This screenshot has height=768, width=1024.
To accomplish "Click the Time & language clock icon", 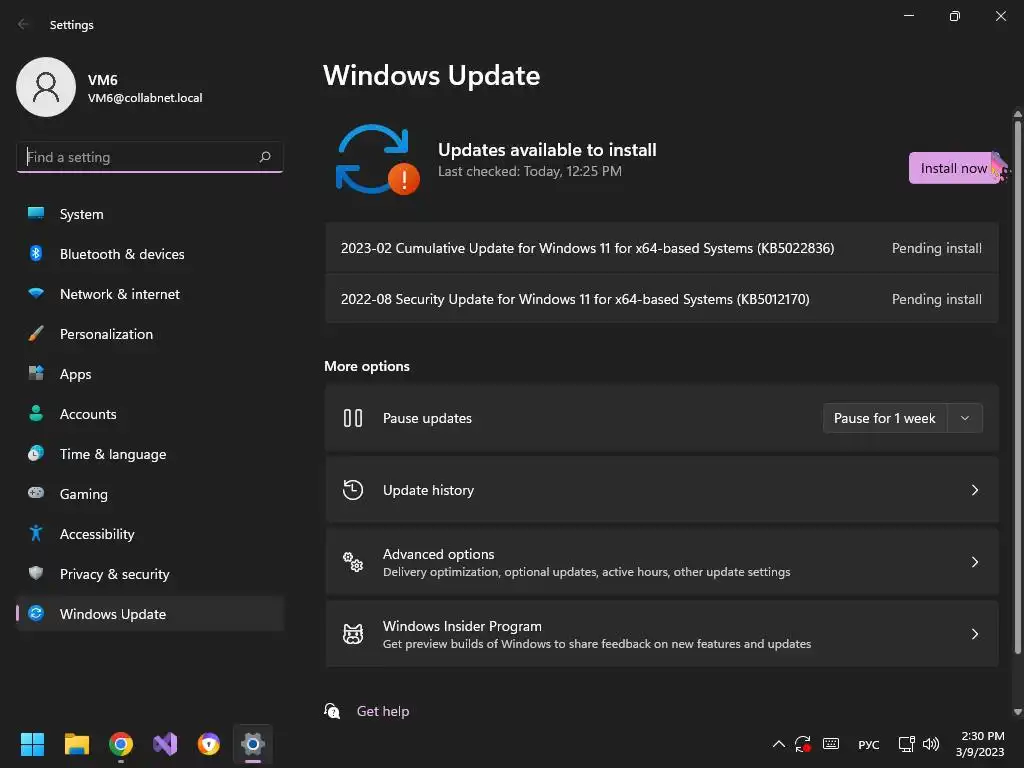I will (36, 453).
